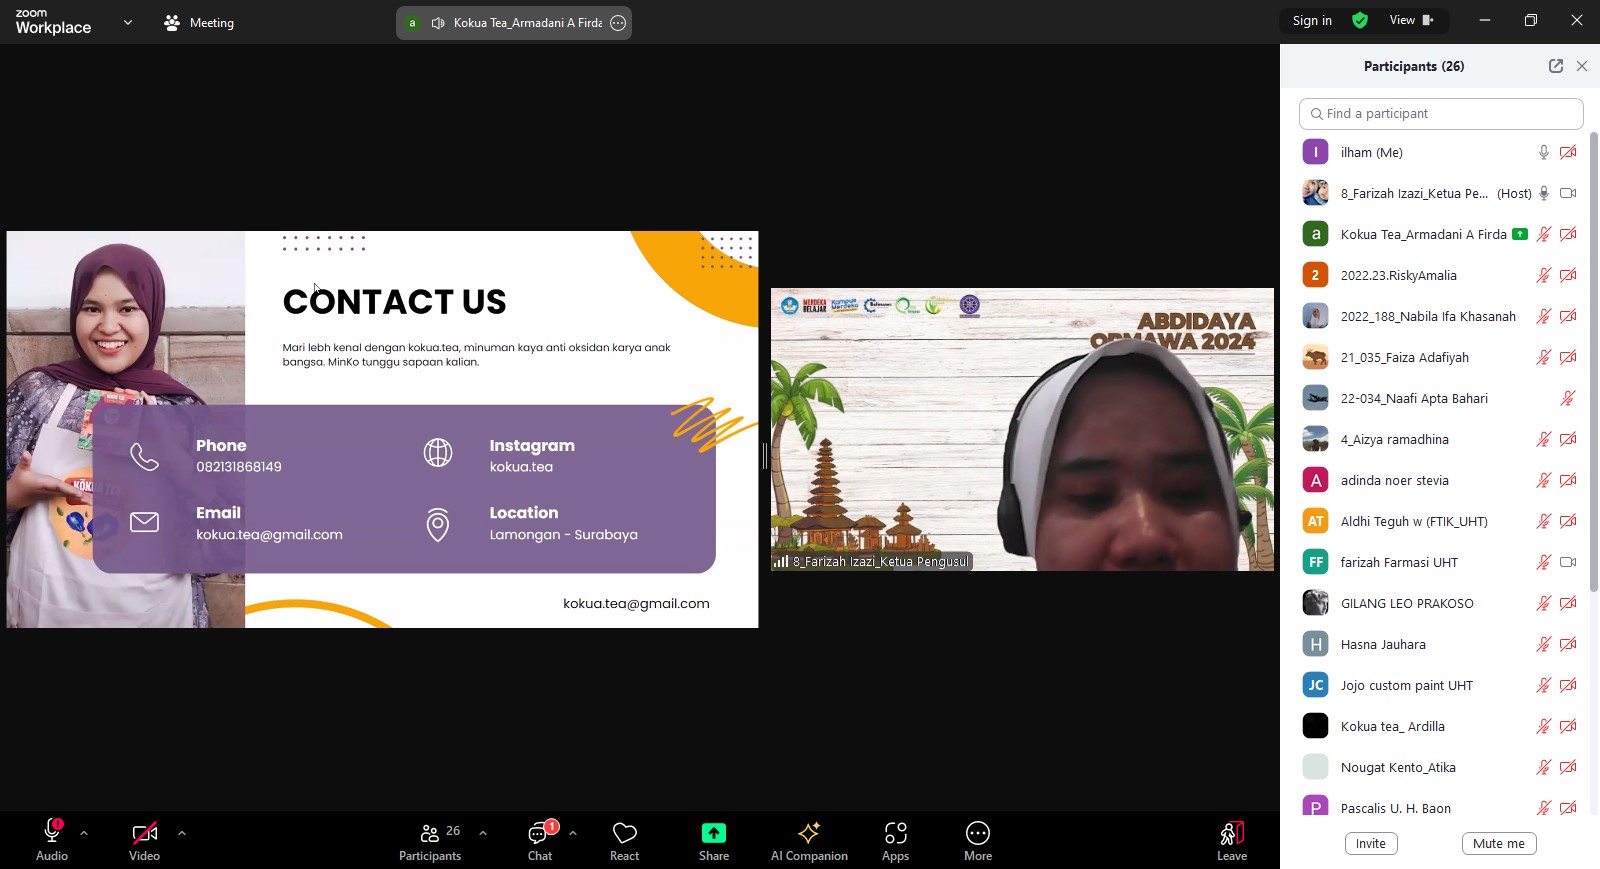Select the Meeting tab
Viewport: 1600px width, 869px height.
(199, 22)
